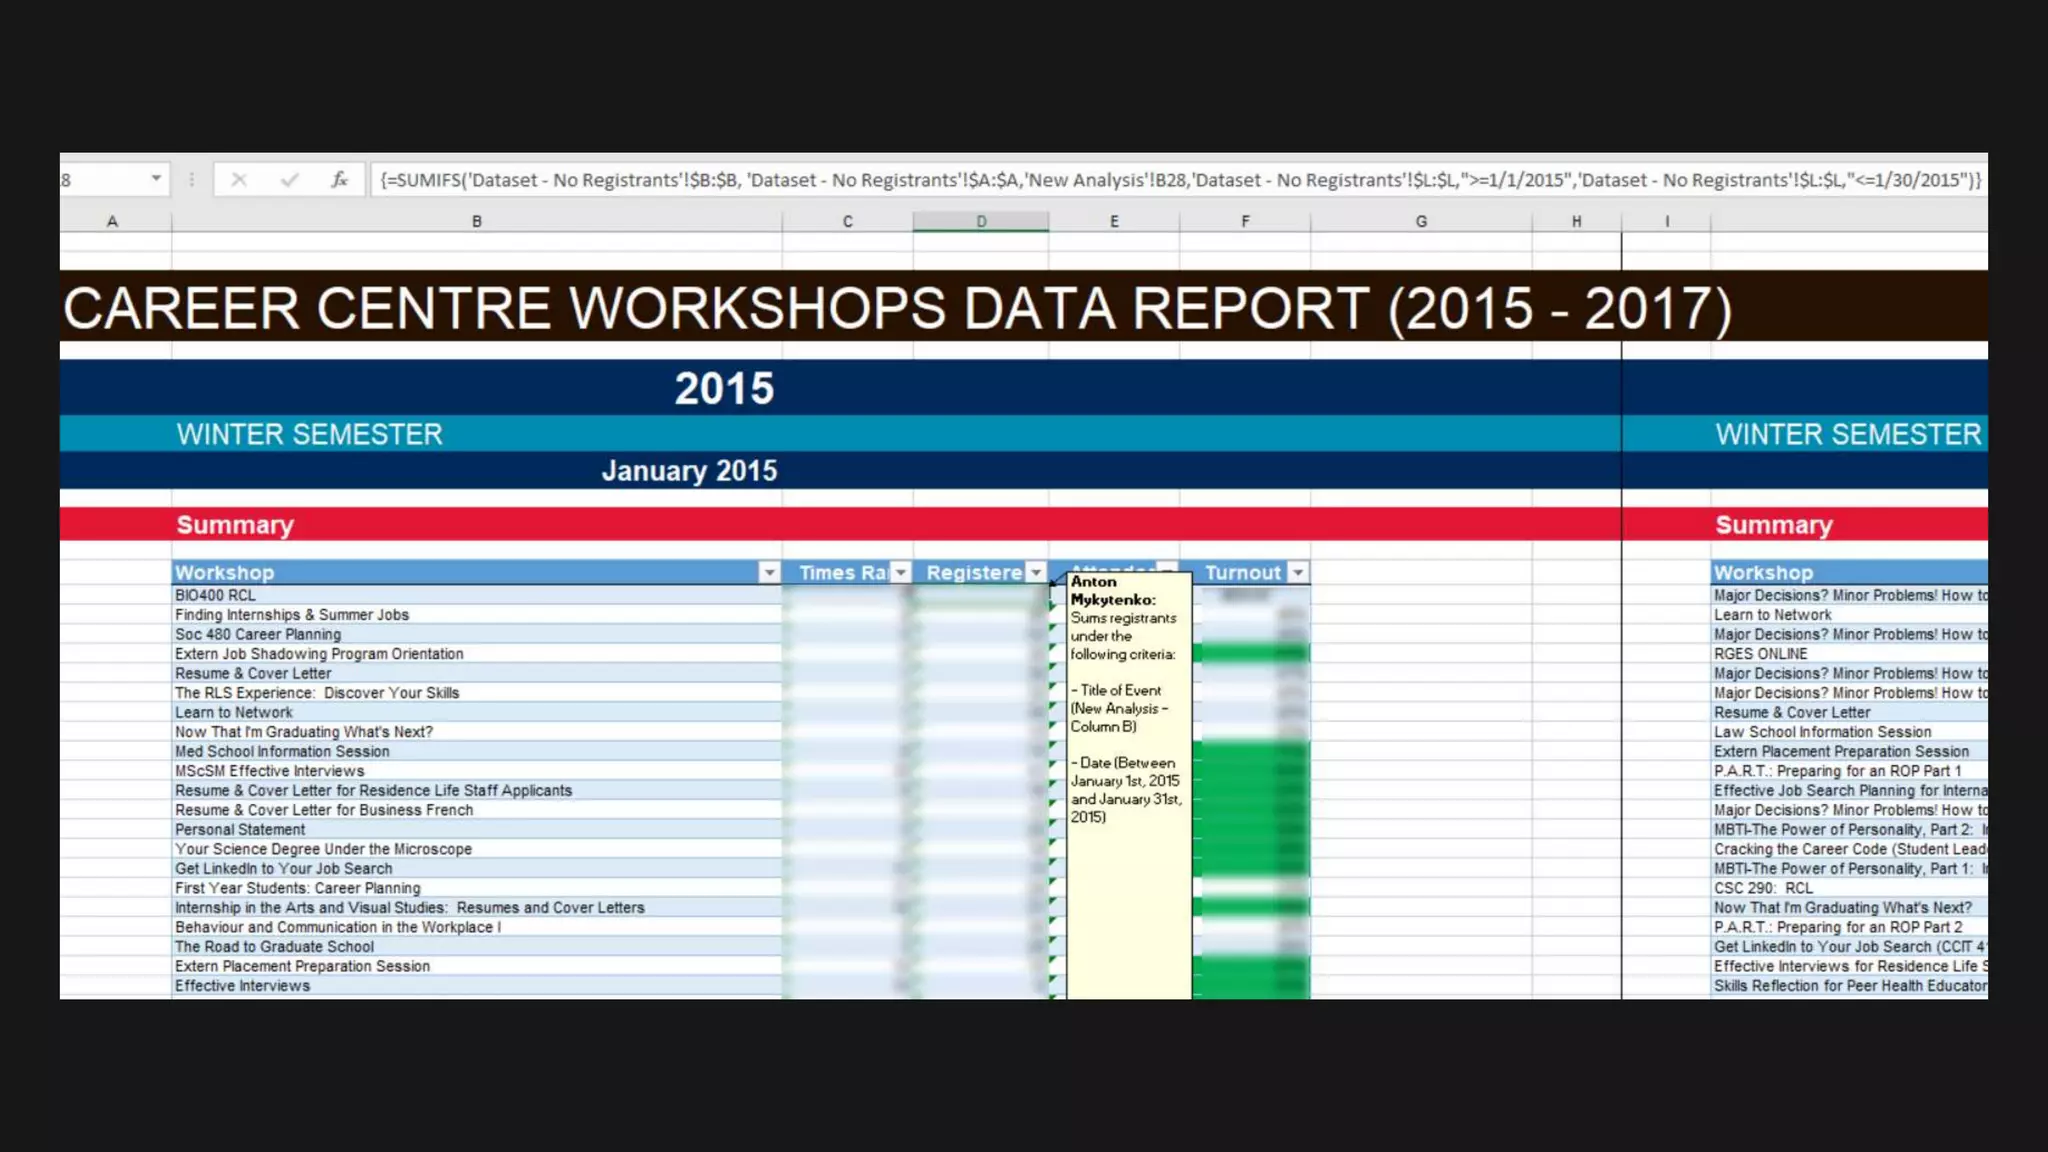Select column G header
The height and width of the screenshot is (1152, 2048).
[x=1420, y=221]
